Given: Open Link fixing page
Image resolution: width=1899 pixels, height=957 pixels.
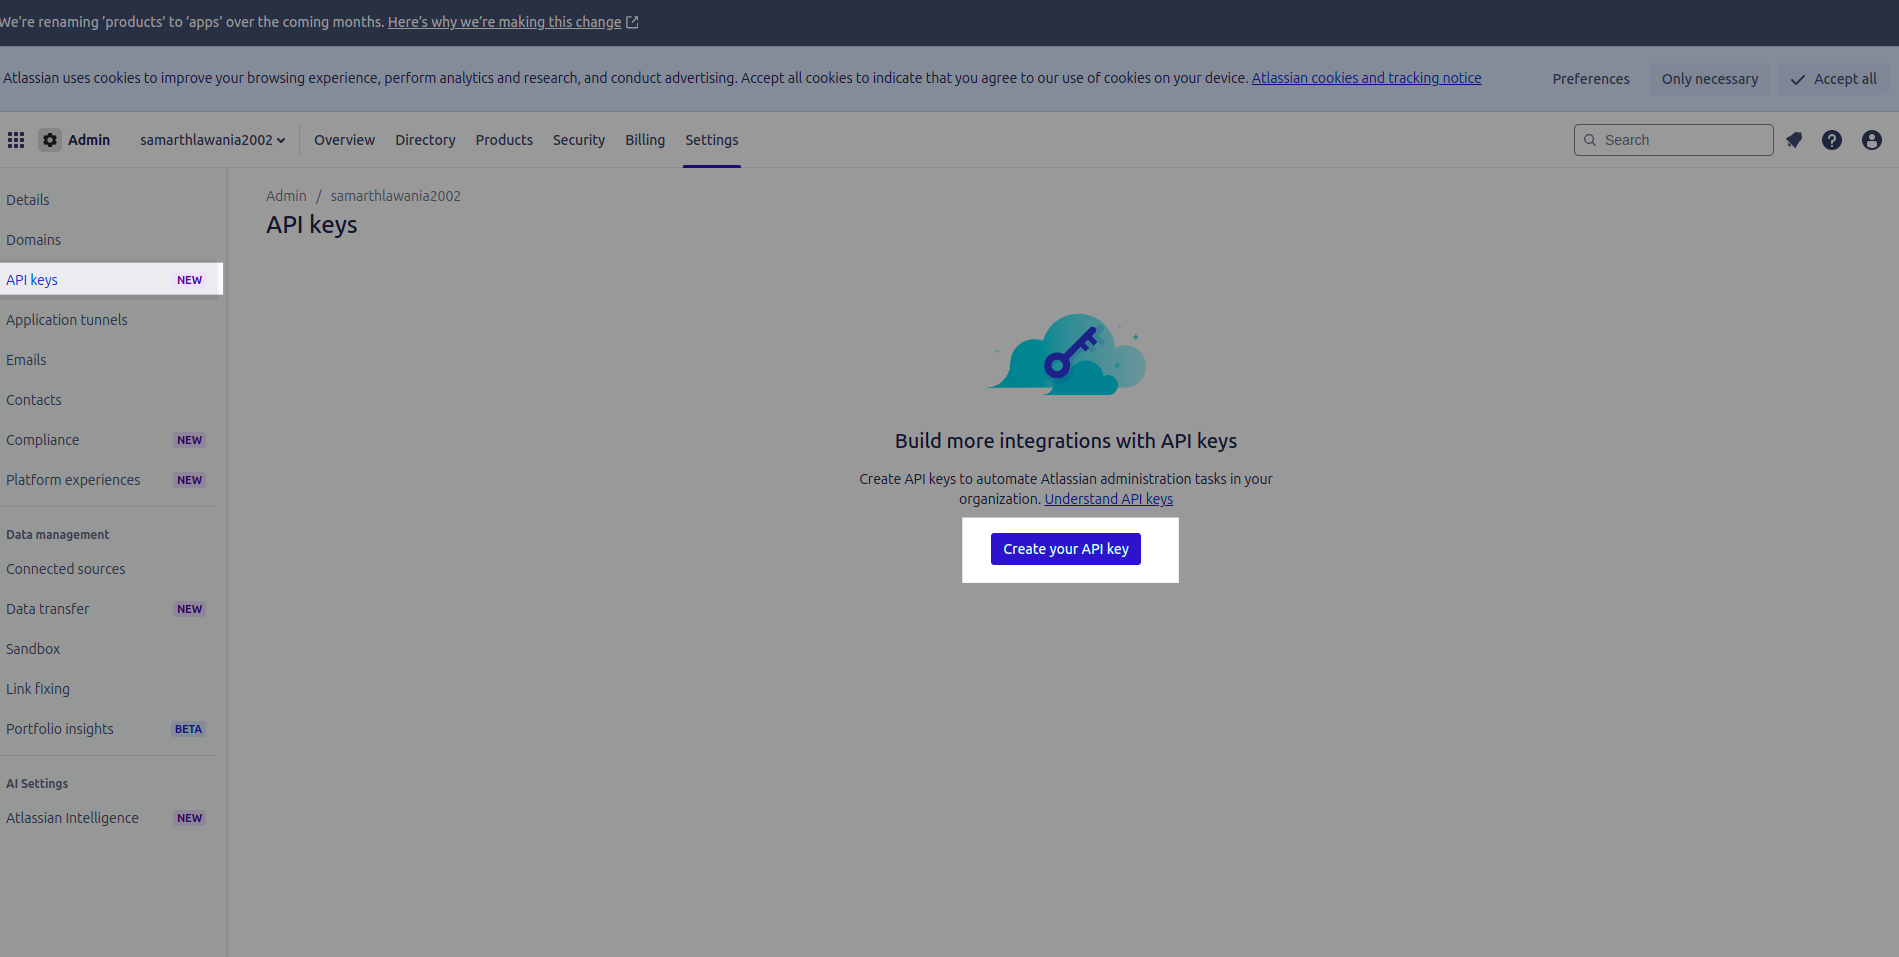Looking at the screenshot, I should [x=110, y=689].
